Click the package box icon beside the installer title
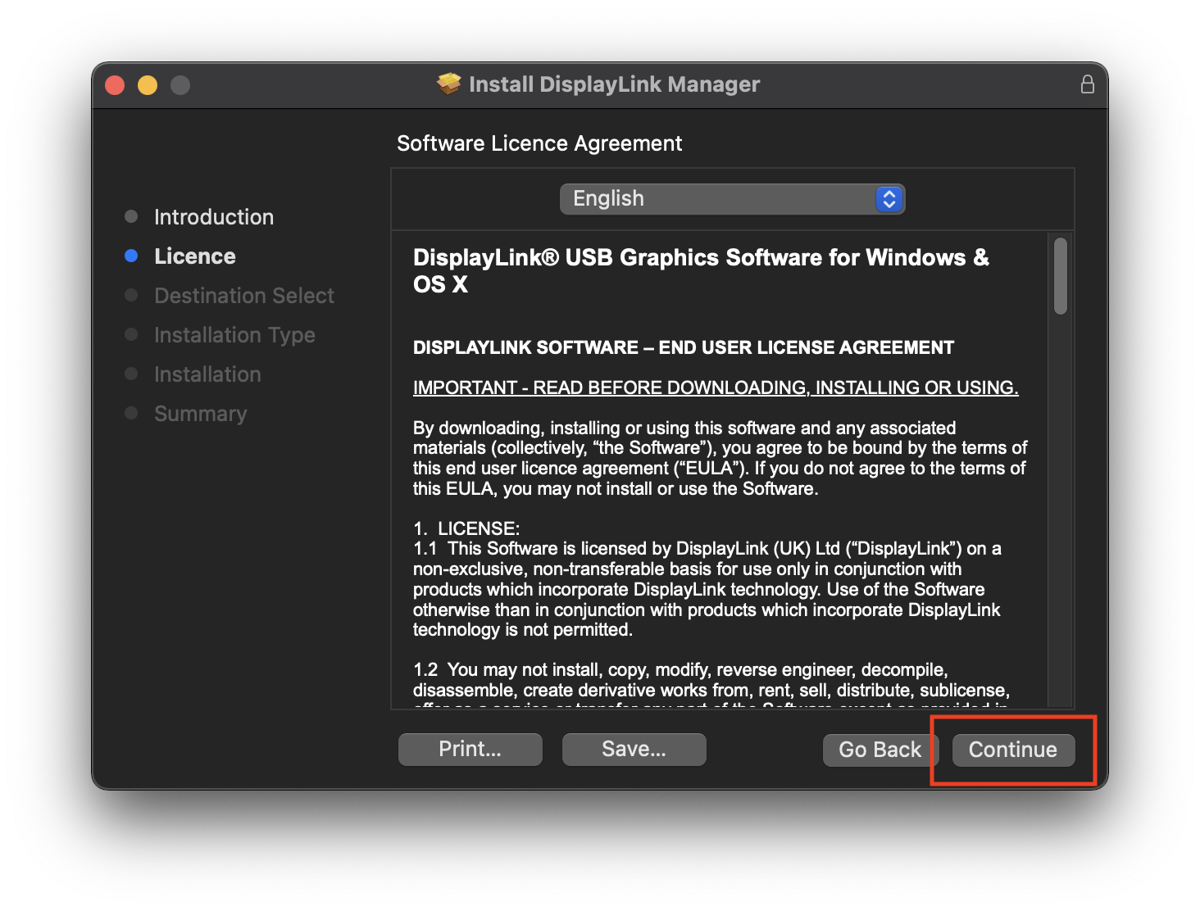This screenshot has height=911, width=1200. tap(450, 84)
